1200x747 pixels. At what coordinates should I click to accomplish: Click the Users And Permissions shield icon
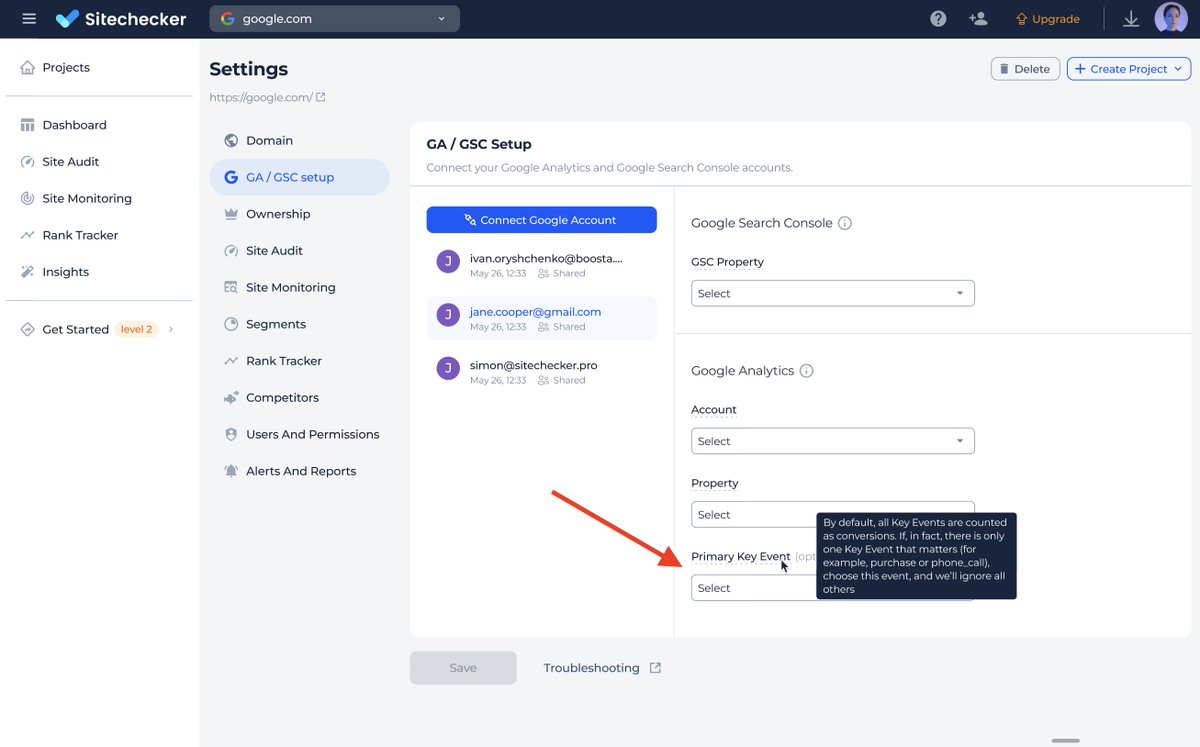coord(231,434)
